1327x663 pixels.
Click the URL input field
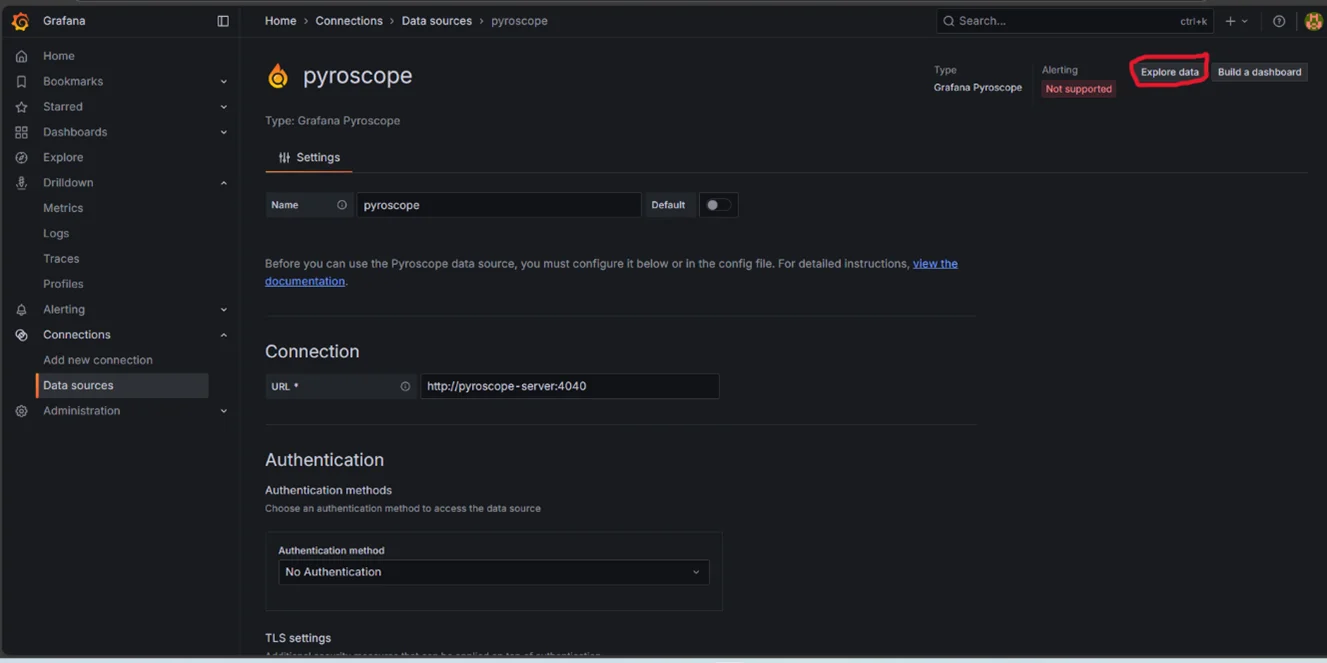569,386
